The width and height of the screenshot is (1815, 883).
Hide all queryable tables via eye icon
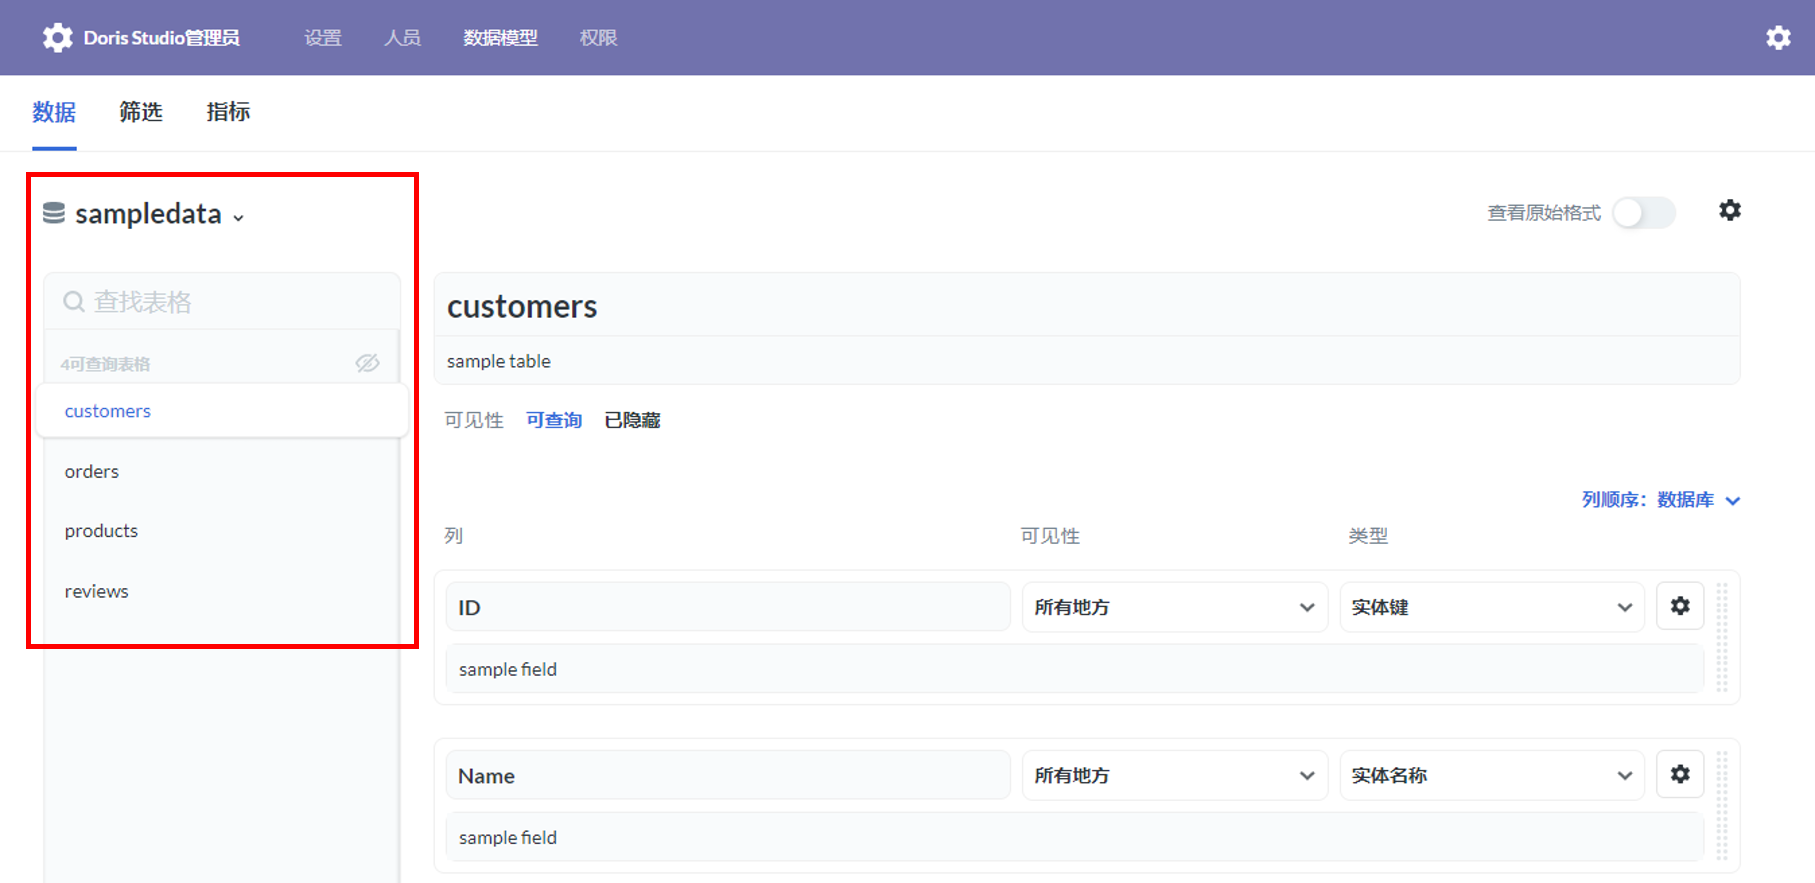click(x=368, y=363)
